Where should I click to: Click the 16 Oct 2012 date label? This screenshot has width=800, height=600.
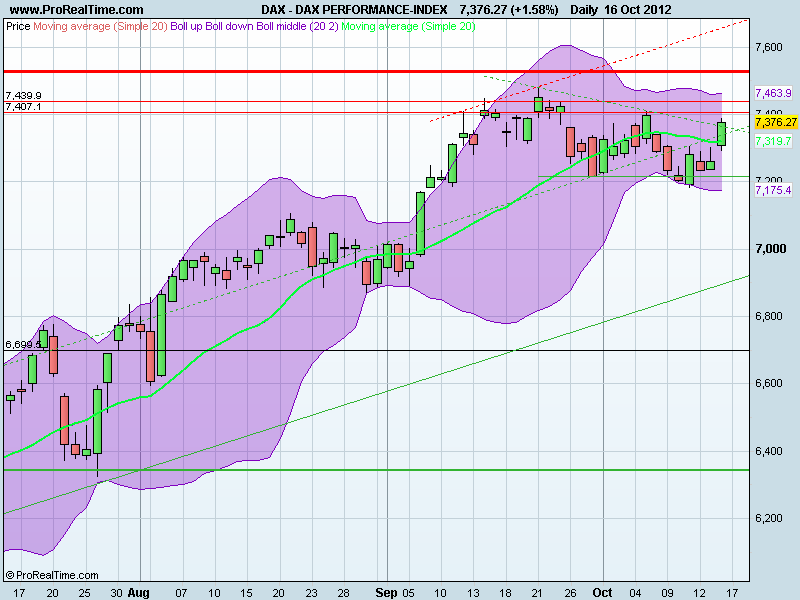(638, 9)
